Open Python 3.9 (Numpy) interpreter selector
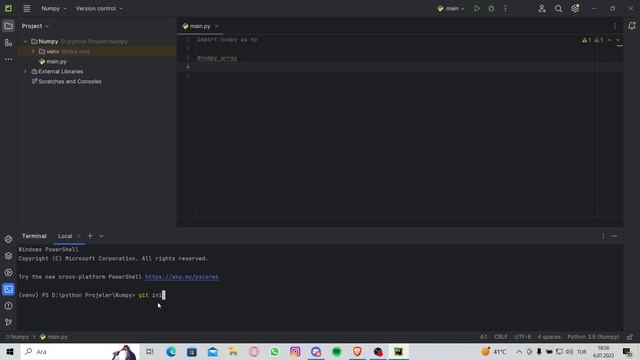 [x=593, y=337]
